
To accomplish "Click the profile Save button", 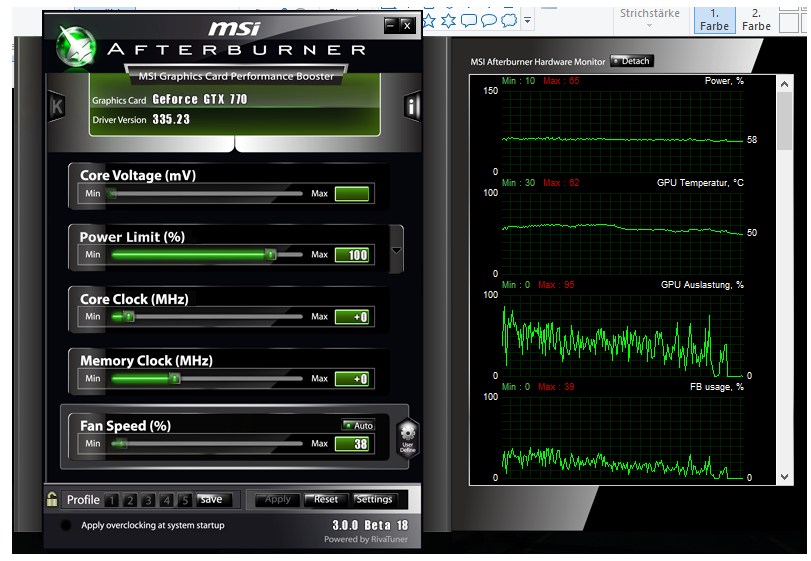I will click(212, 499).
